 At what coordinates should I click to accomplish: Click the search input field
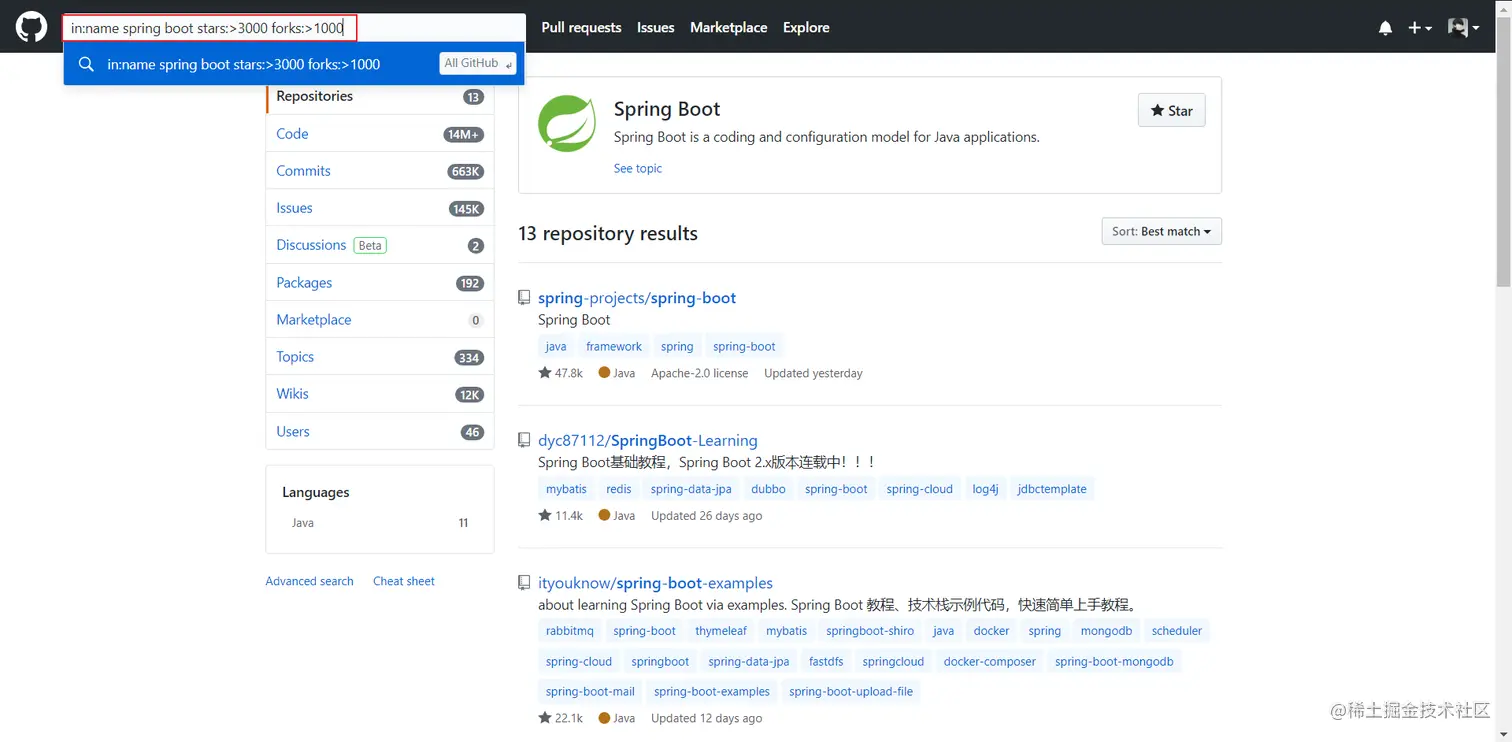[x=294, y=28]
